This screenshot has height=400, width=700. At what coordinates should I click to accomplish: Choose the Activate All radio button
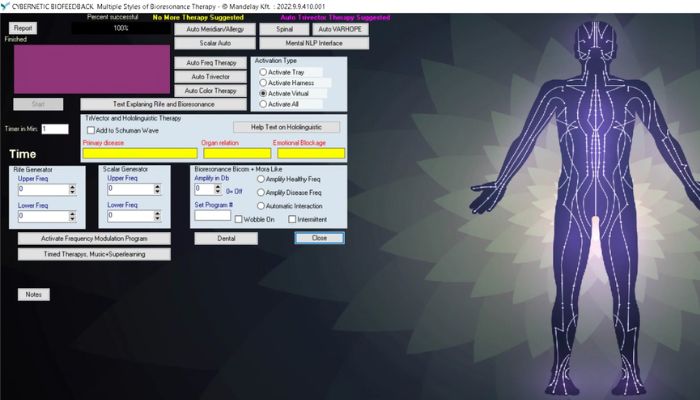click(x=263, y=104)
